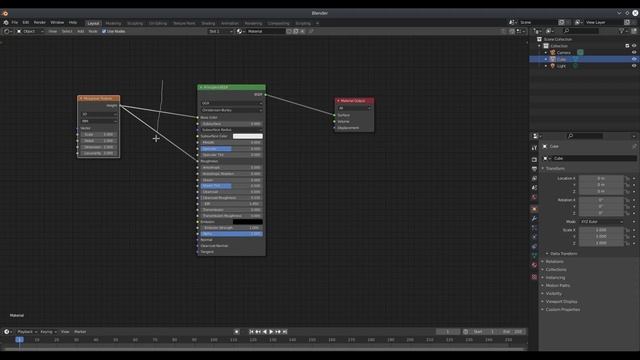
Task: Switch to the Shading workspace tab
Action: (x=208, y=23)
